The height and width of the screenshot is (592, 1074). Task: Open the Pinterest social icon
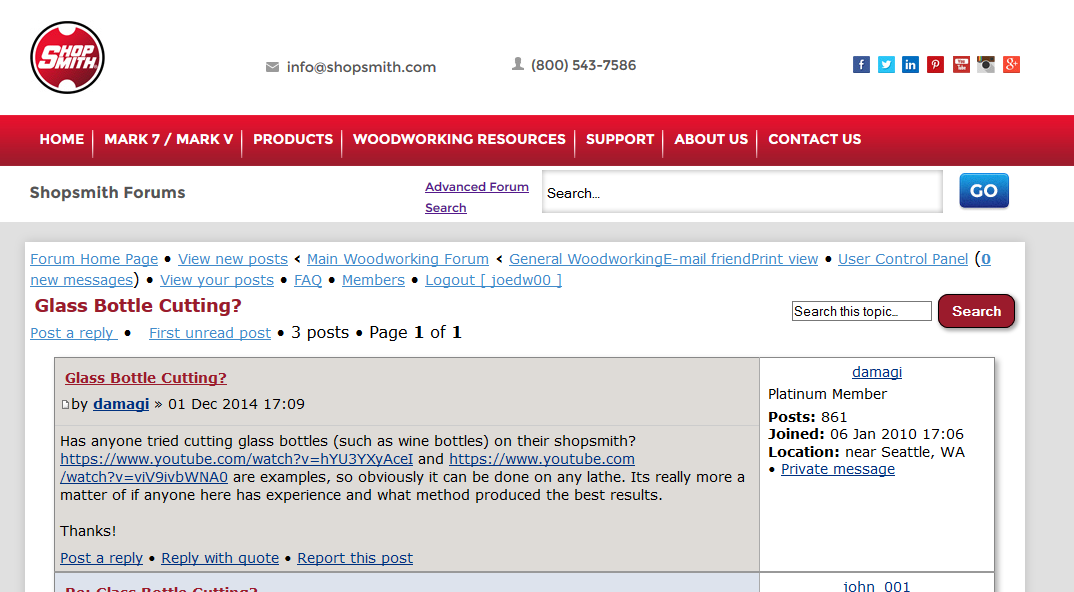(x=936, y=64)
